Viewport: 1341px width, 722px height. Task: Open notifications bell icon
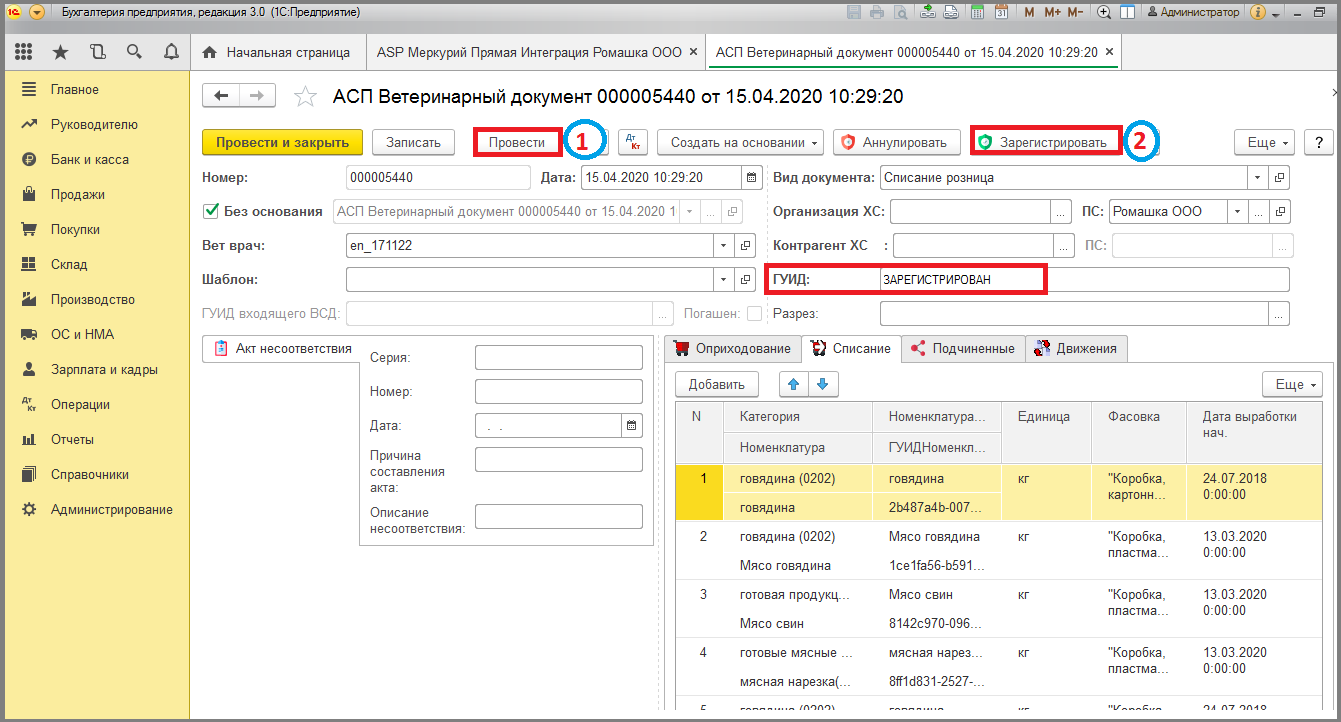click(171, 52)
